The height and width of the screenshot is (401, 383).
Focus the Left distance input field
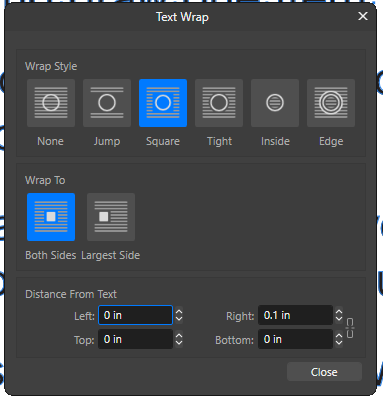pos(135,315)
